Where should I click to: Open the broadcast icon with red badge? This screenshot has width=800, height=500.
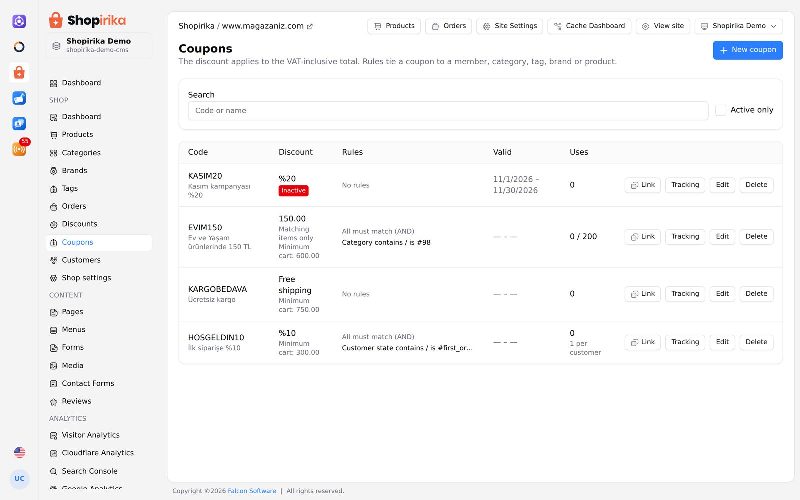pos(19,148)
